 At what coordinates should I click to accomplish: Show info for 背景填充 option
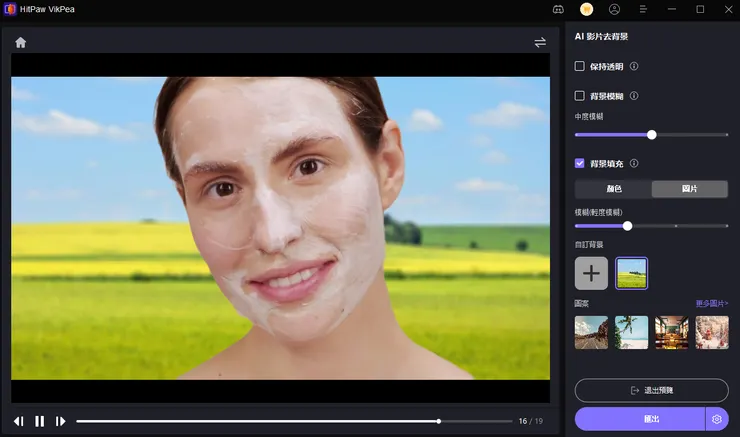pyautogui.click(x=634, y=163)
